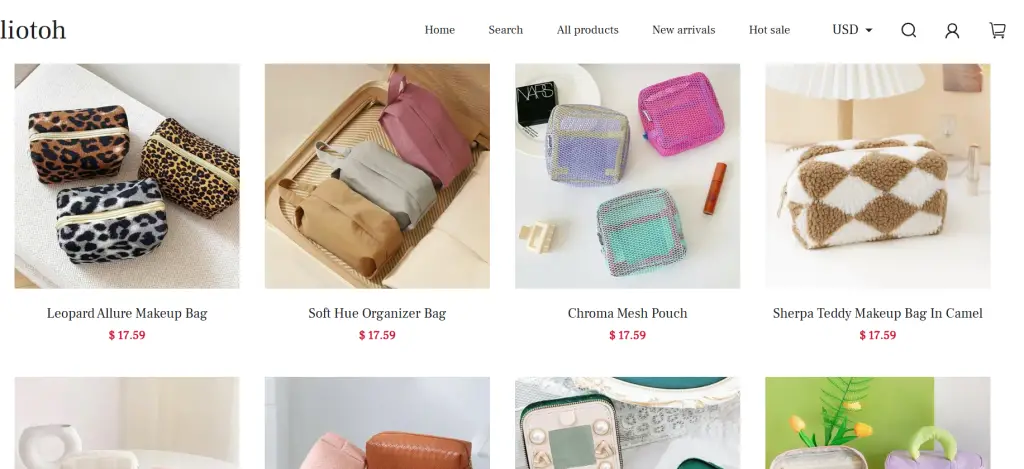The width and height of the screenshot is (1024, 469).
Task: Open Soft Hue Organizer Bag title
Action: click(377, 314)
